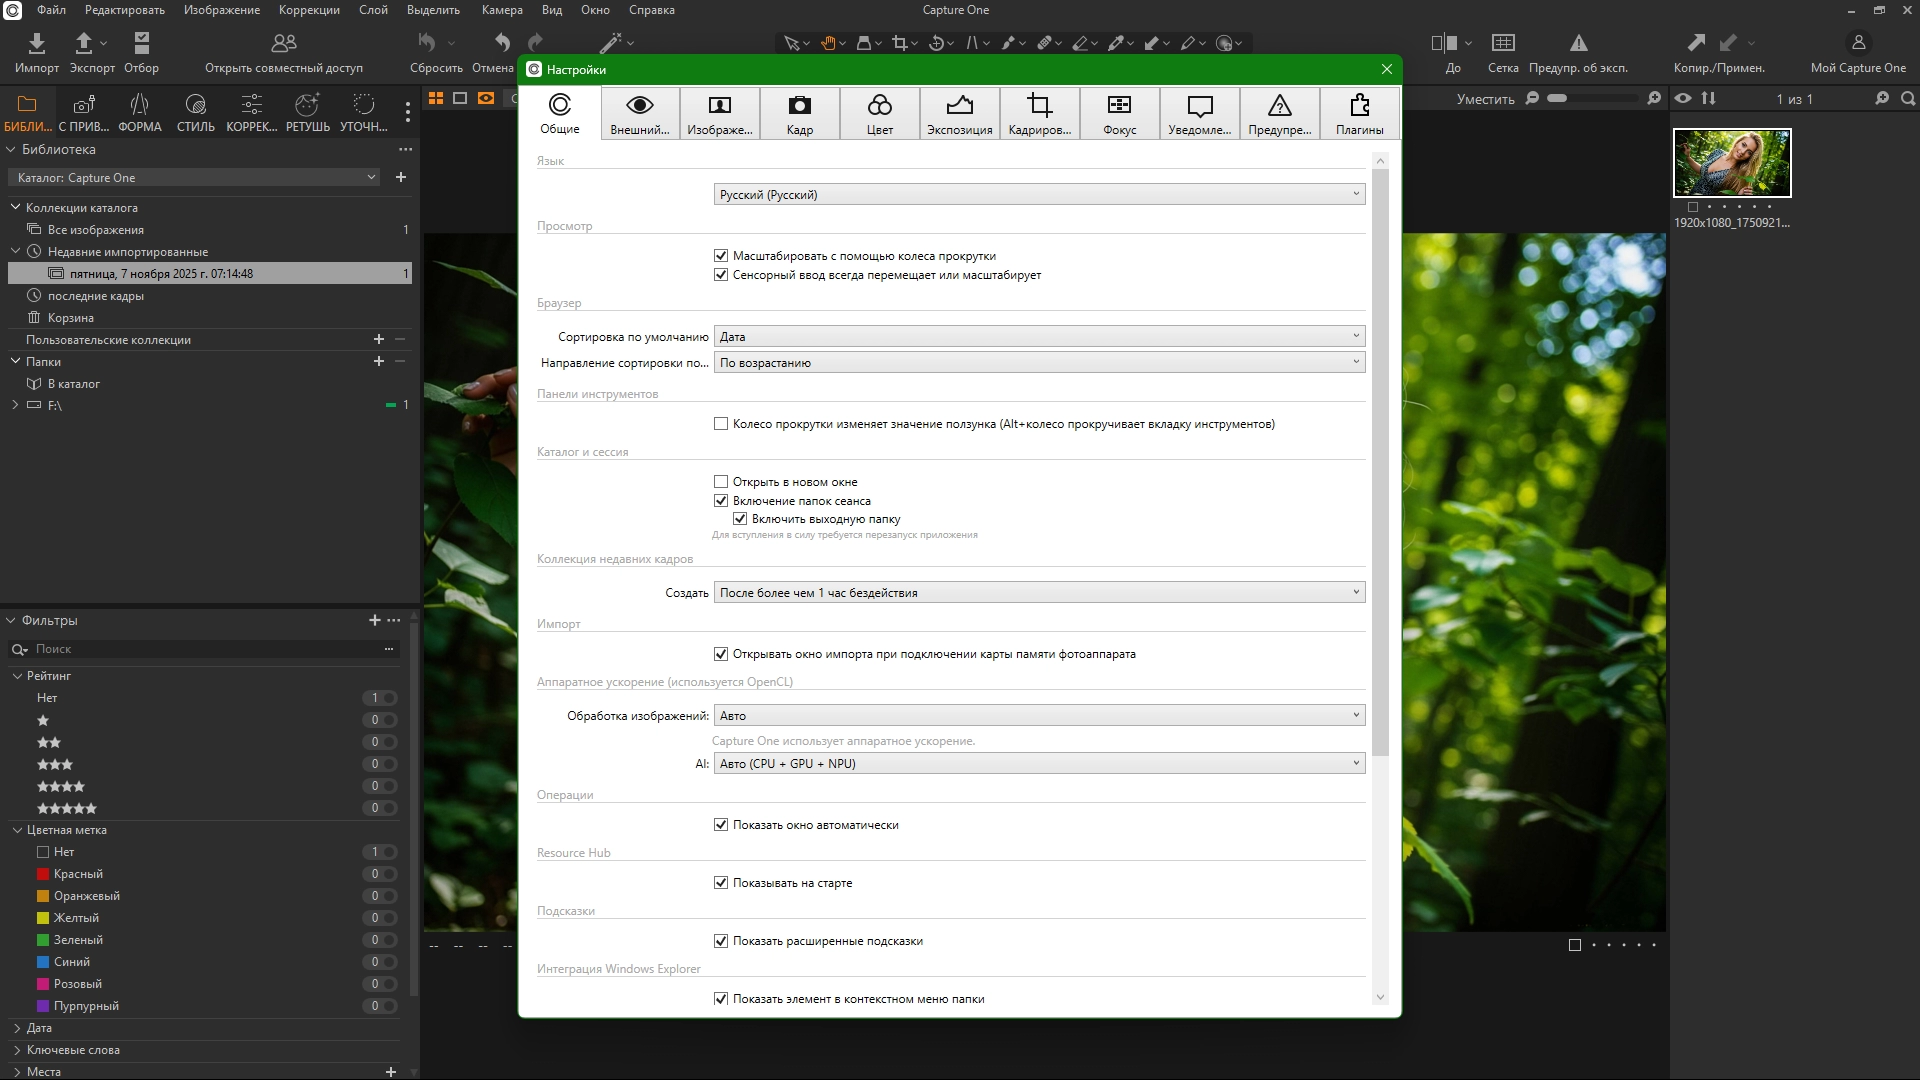Screen dimensions: 1920x1080
Task: Select the imported photo thumbnail in browser
Action: (1732, 162)
